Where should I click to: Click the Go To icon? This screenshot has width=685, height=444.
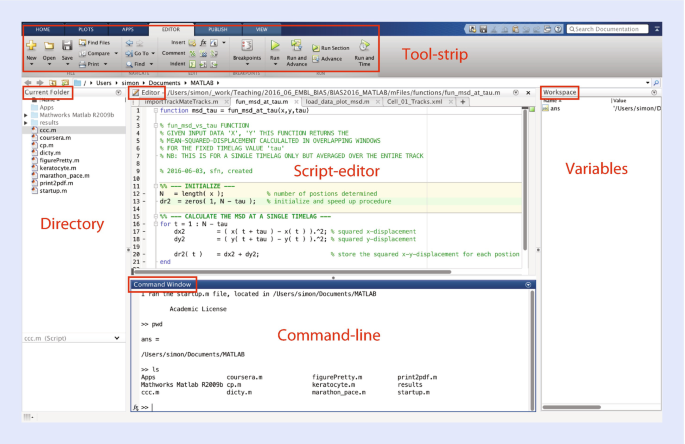[129, 53]
